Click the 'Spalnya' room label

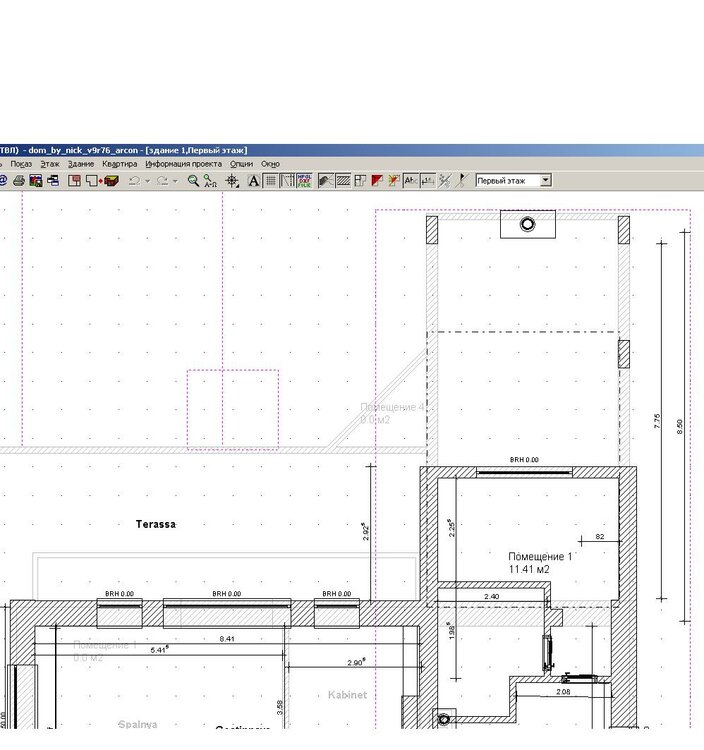point(138,725)
